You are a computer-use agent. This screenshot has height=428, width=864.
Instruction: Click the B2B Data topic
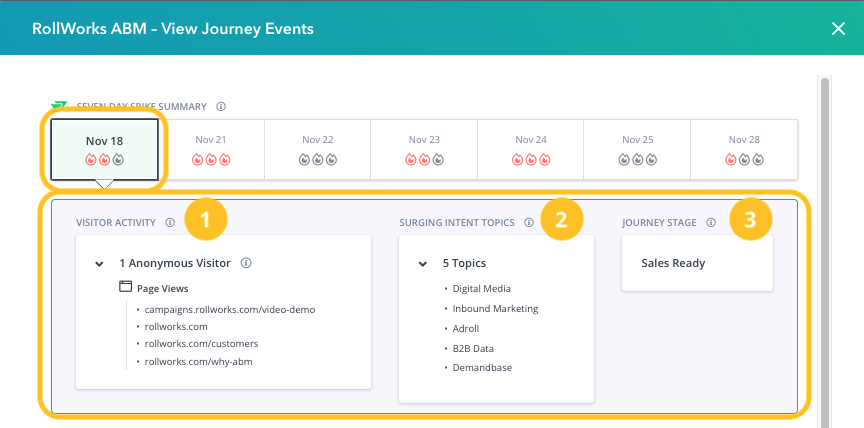coord(473,349)
